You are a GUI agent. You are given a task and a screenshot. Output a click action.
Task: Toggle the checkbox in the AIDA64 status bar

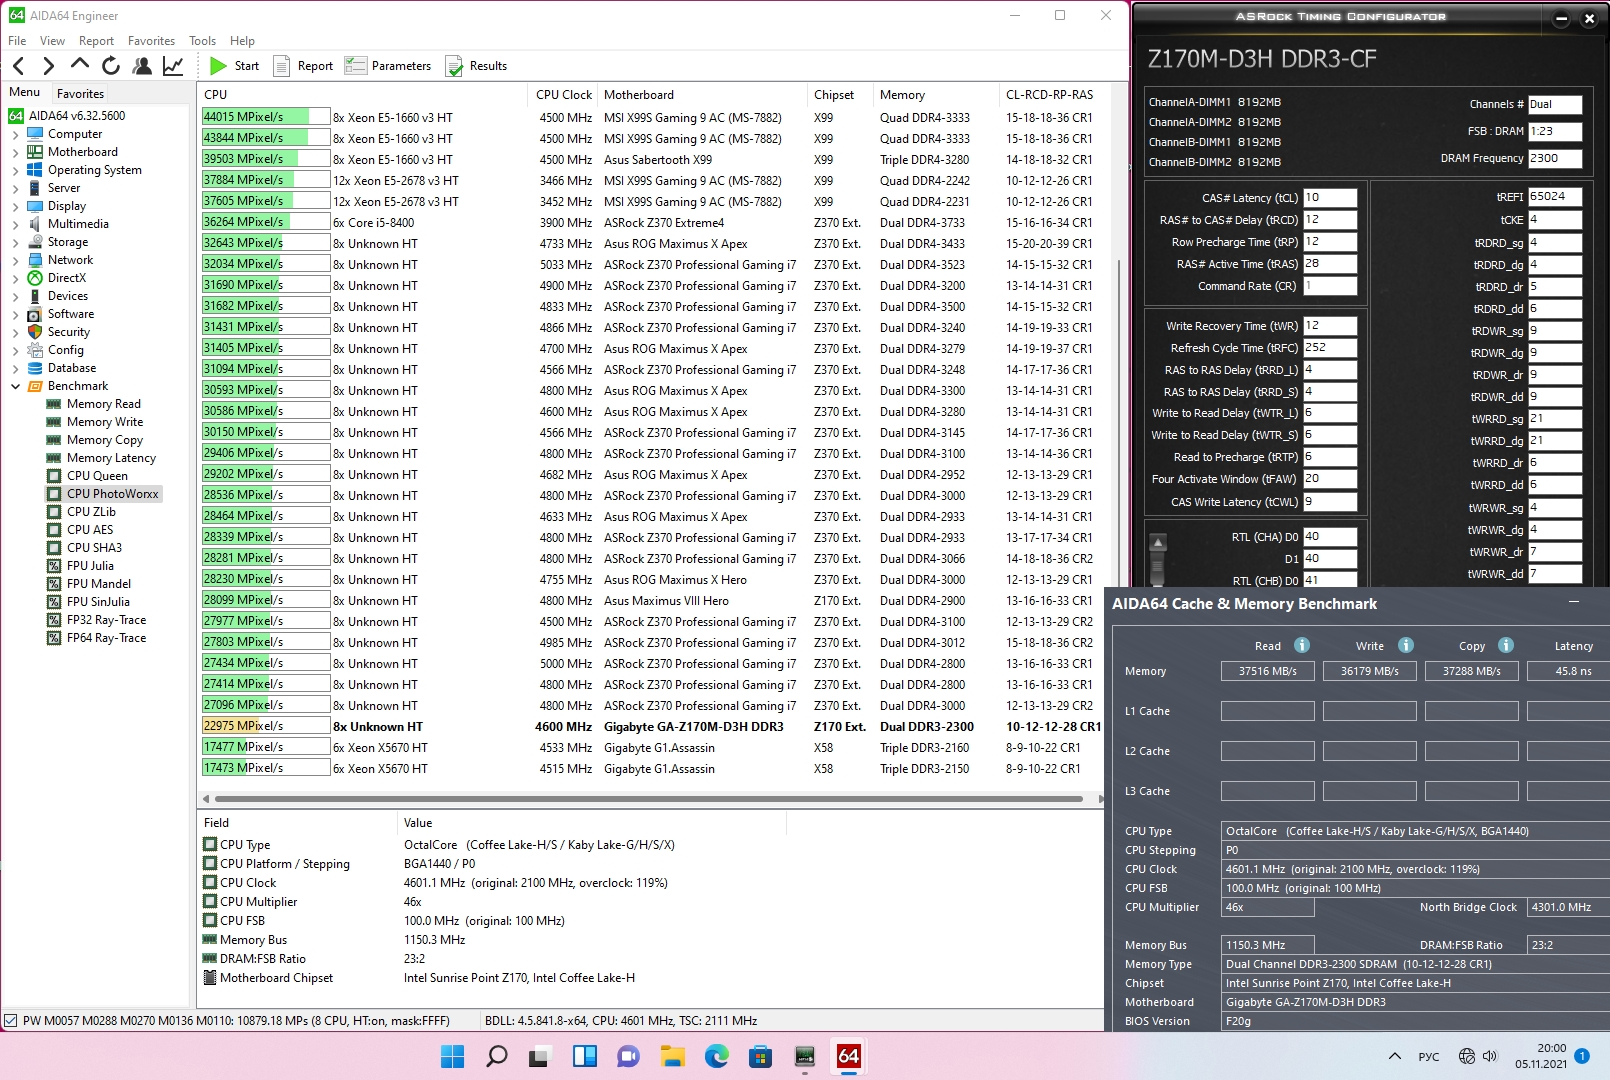pos(11,1021)
